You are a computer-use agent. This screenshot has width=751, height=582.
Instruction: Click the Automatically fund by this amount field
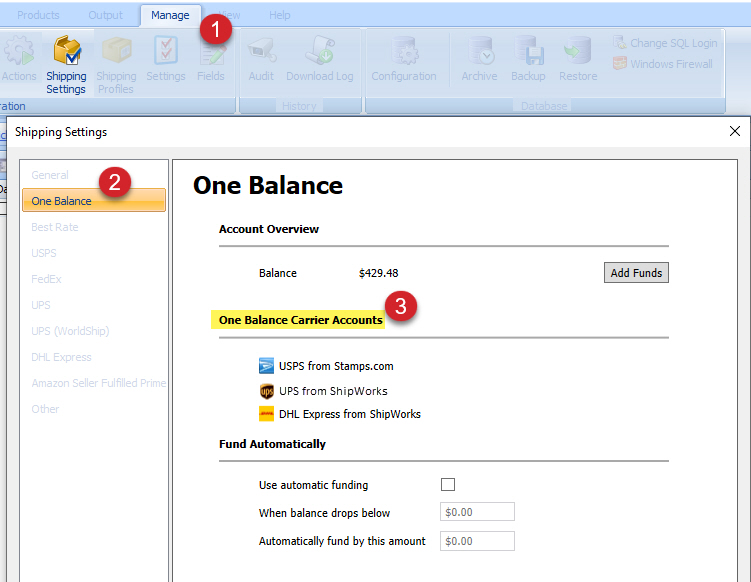477,541
